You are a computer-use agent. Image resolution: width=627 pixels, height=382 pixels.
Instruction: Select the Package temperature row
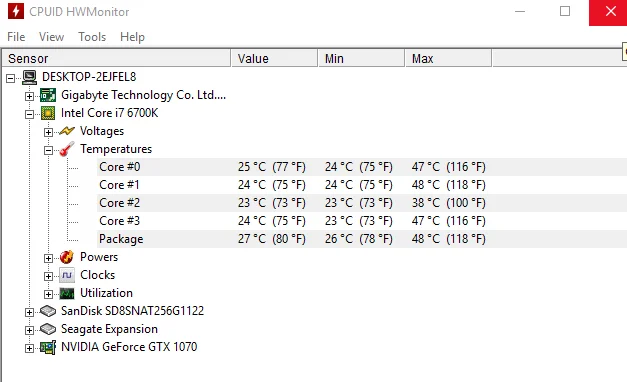[362, 239]
